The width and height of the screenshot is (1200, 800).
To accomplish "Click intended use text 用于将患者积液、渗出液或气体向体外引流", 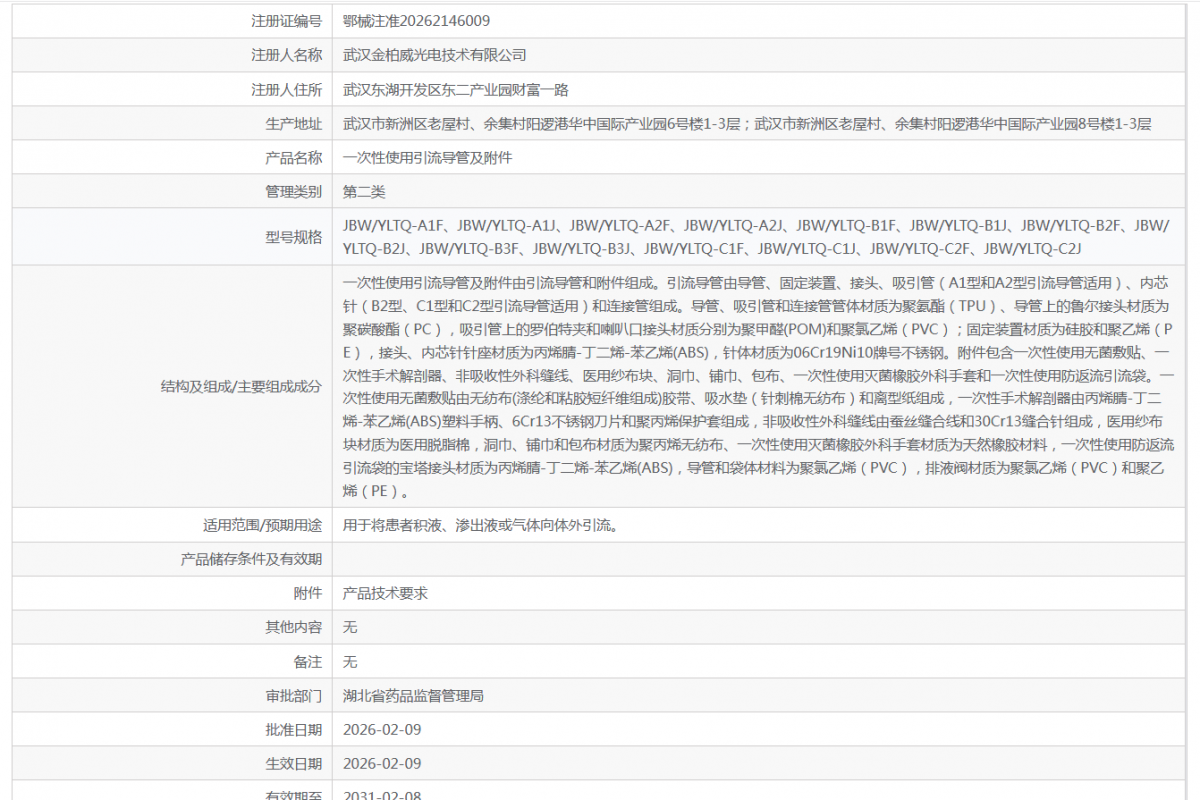I will tap(480, 525).
